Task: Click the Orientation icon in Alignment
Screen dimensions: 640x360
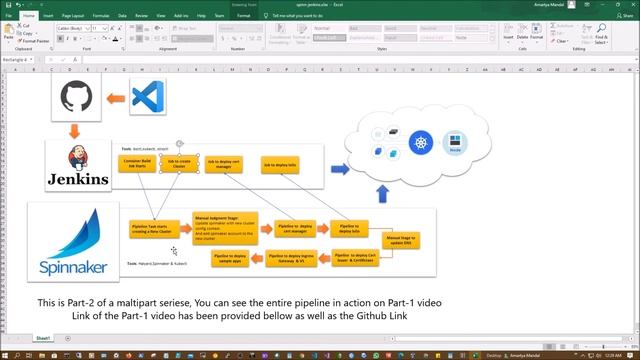Action: [158, 28]
